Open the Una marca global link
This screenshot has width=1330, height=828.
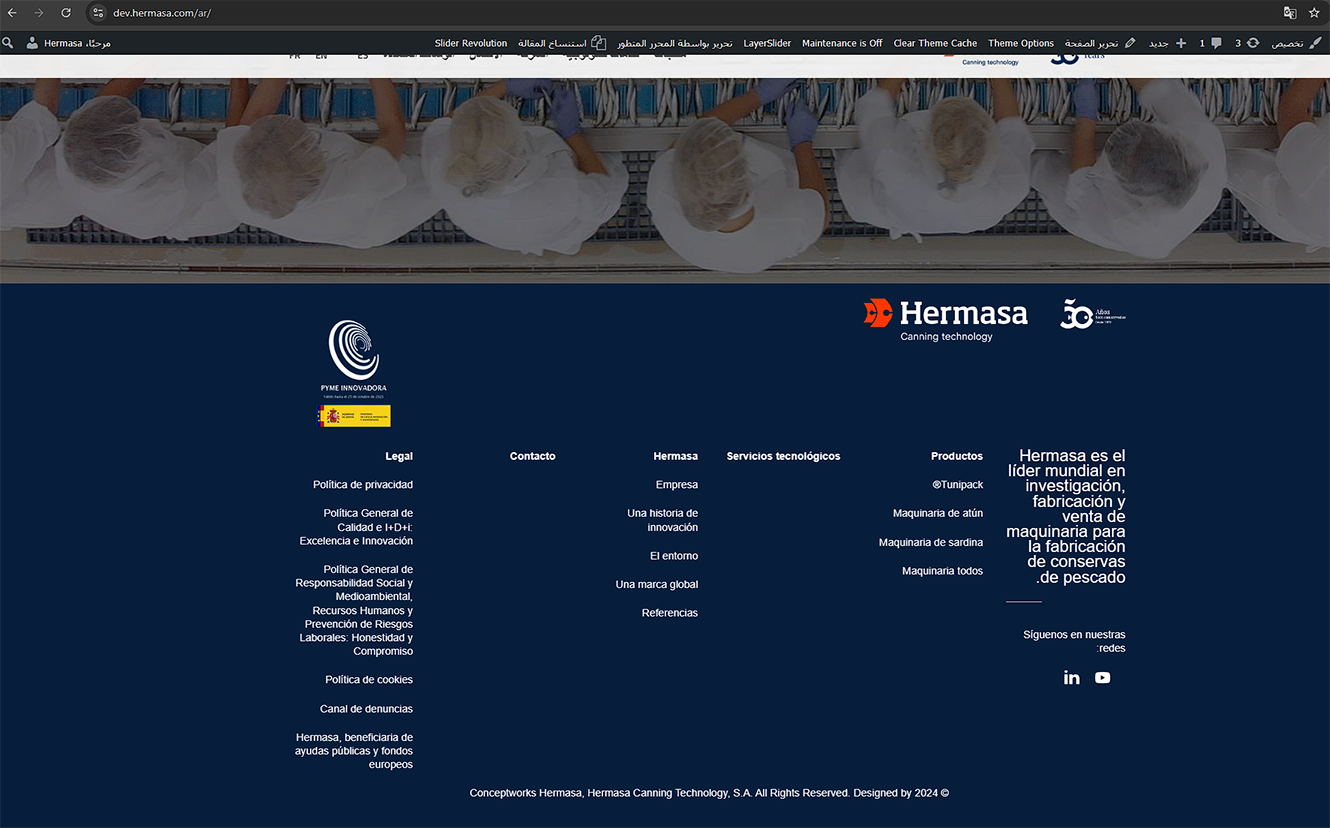pos(657,585)
